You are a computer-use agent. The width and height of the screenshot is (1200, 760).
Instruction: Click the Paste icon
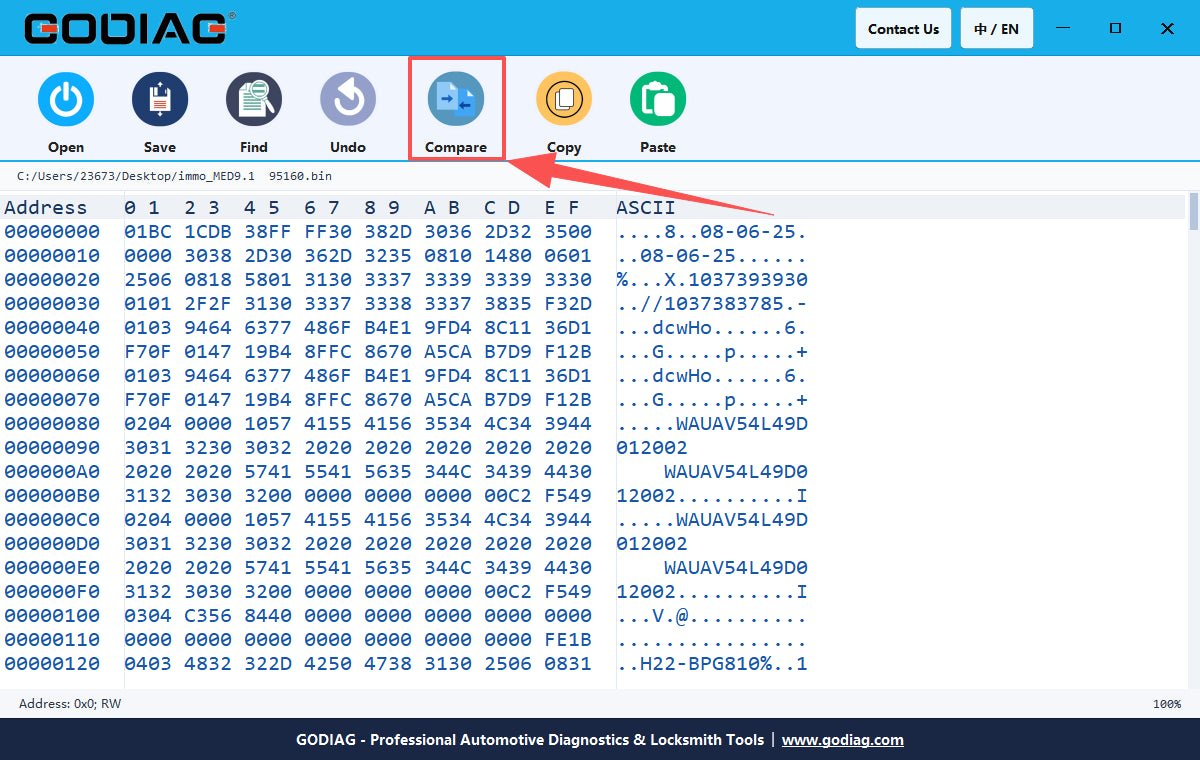[658, 100]
